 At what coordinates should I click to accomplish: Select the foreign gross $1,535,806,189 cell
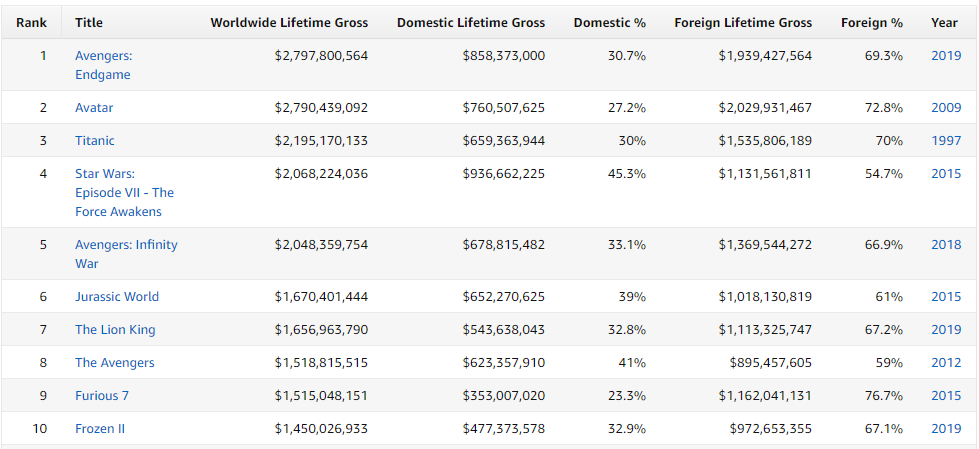[765, 141]
